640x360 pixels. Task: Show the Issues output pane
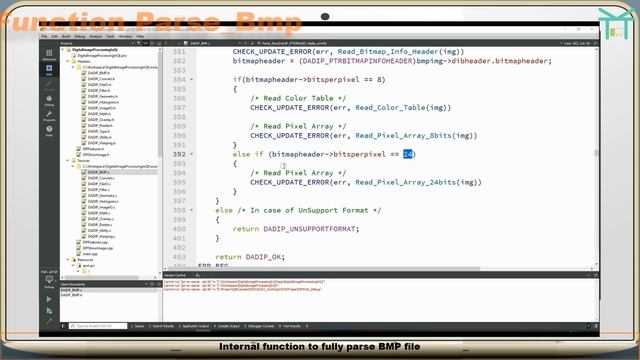pyautogui.click(x=138, y=326)
